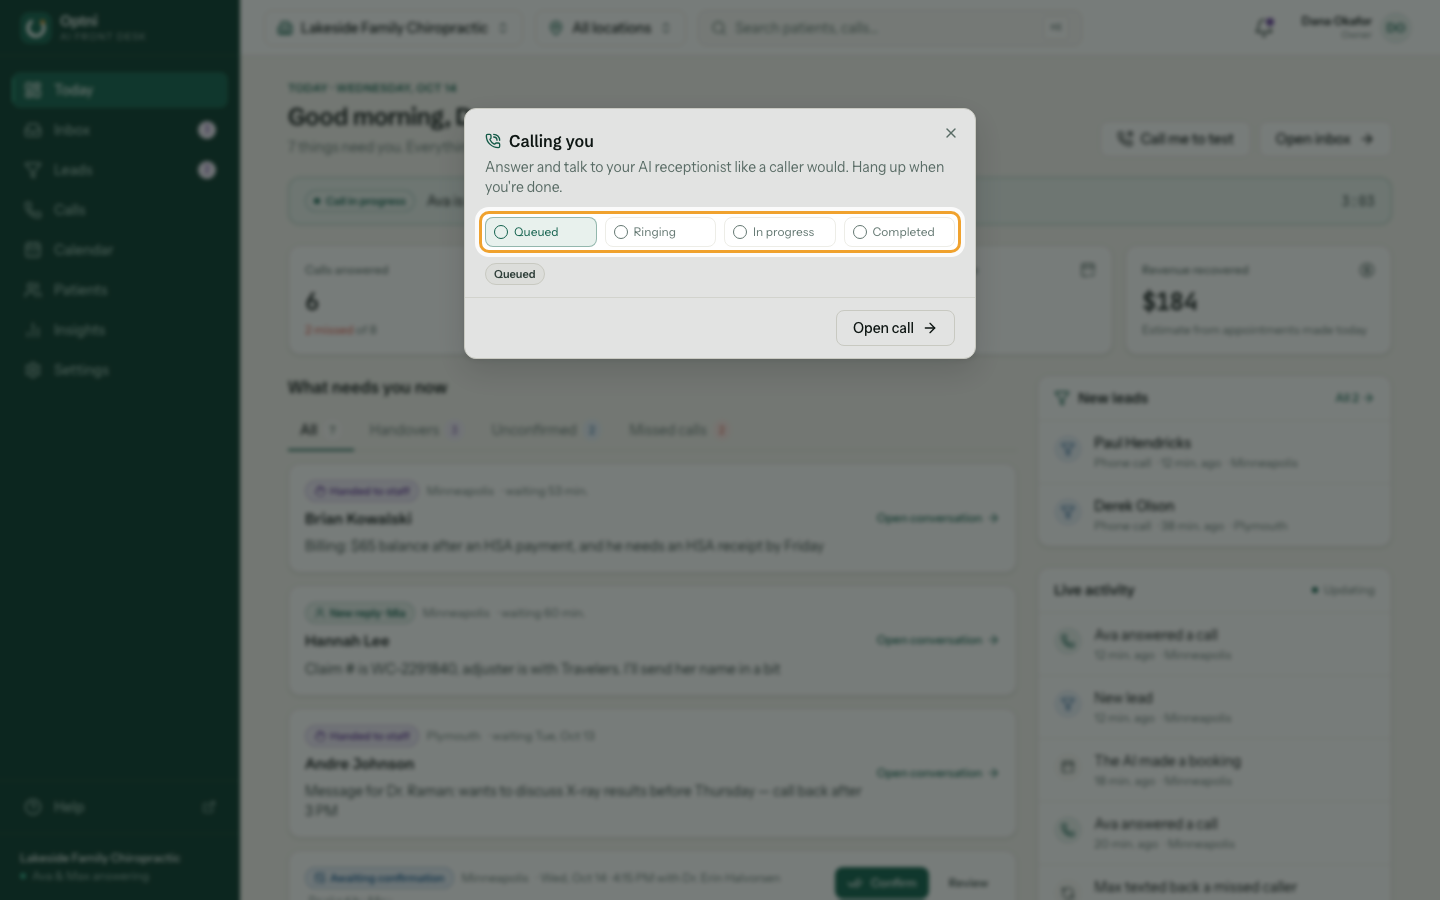Open conversation for Hannah Lee
The height and width of the screenshot is (900, 1440).
(938, 640)
